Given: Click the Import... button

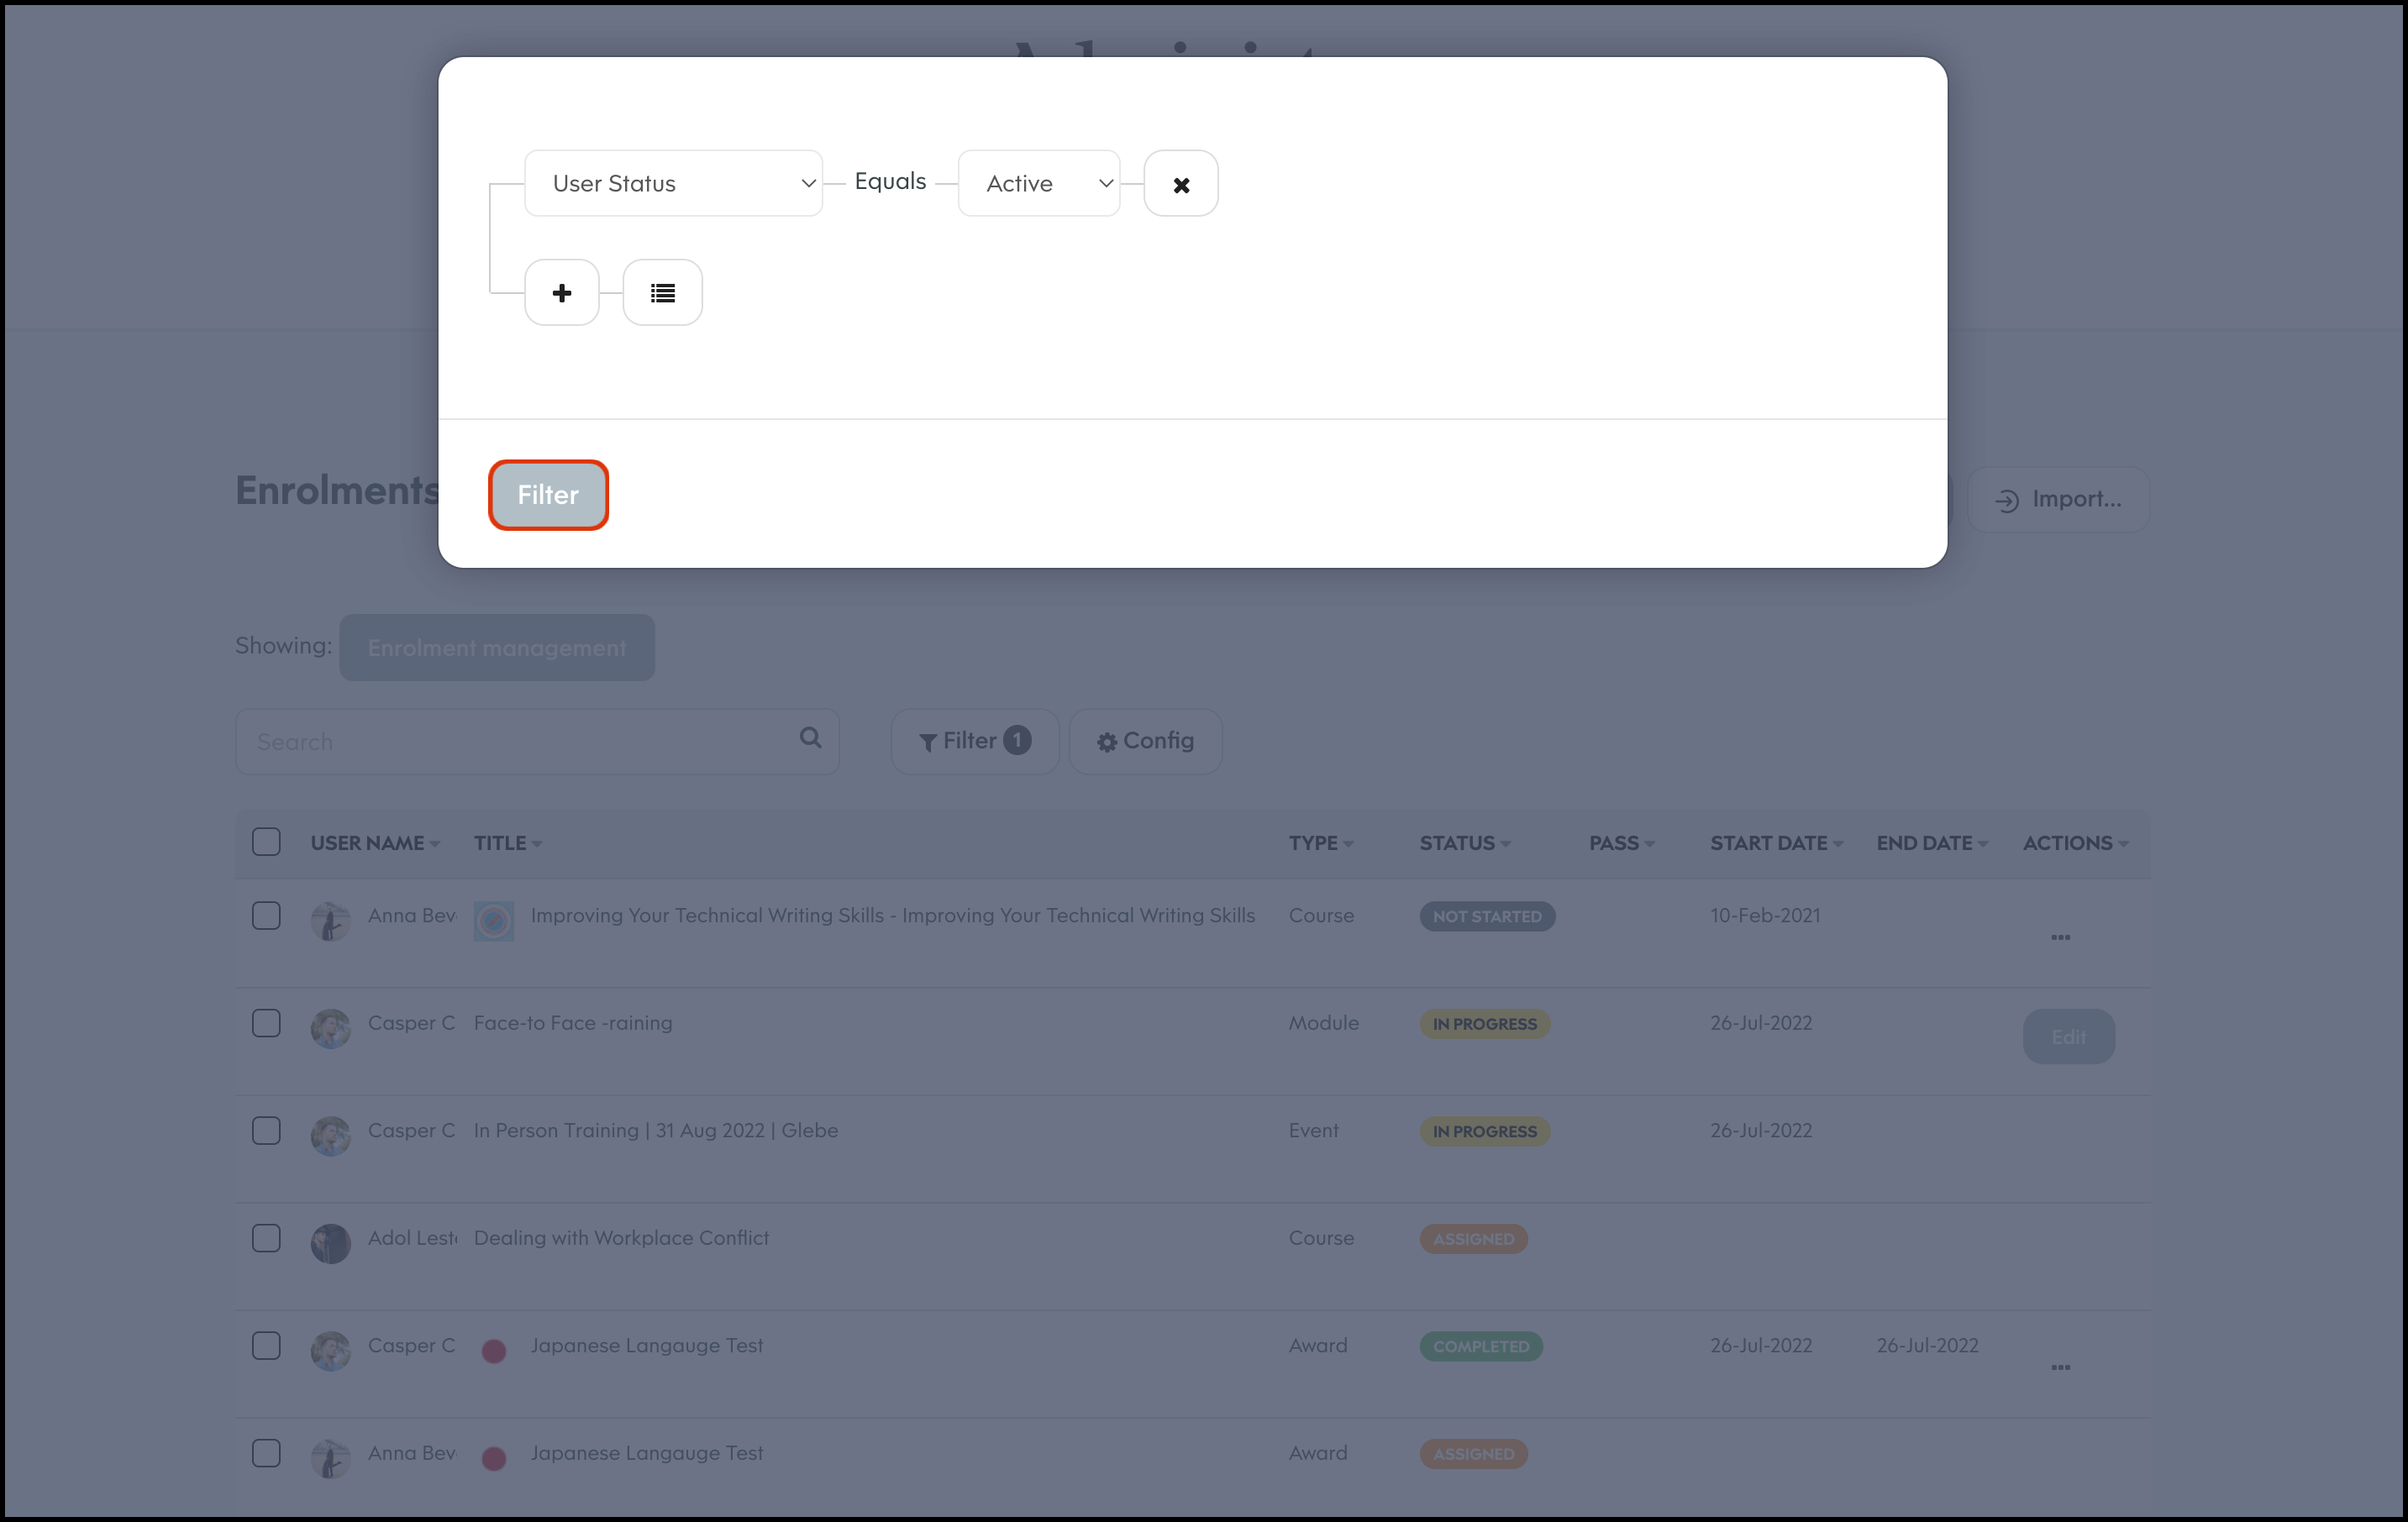Looking at the screenshot, I should [x=2058, y=499].
